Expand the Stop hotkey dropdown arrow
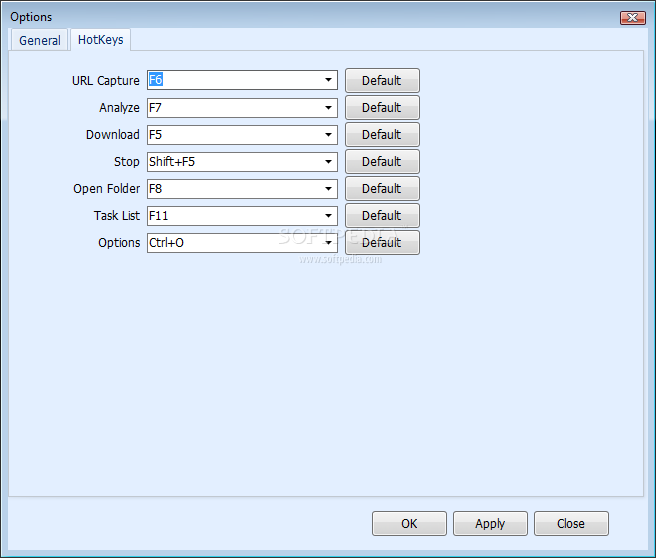Screen dimensions: 656x558 point(328,162)
